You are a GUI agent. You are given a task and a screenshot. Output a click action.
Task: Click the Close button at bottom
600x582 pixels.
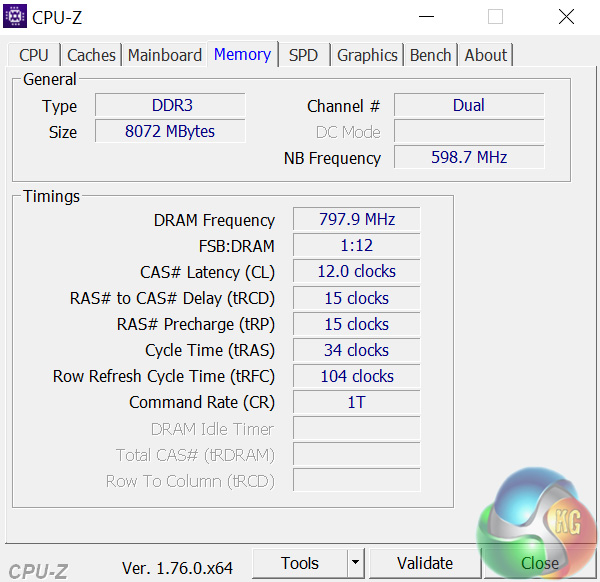pyautogui.click(x=540, y=563)
